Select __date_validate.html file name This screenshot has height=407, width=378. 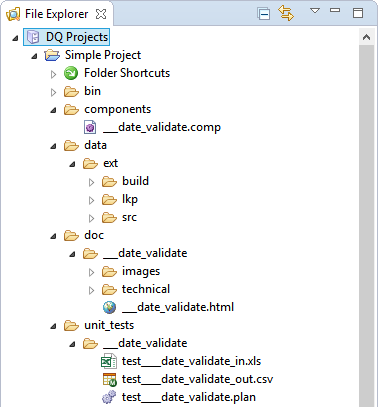tap(178, 307)
